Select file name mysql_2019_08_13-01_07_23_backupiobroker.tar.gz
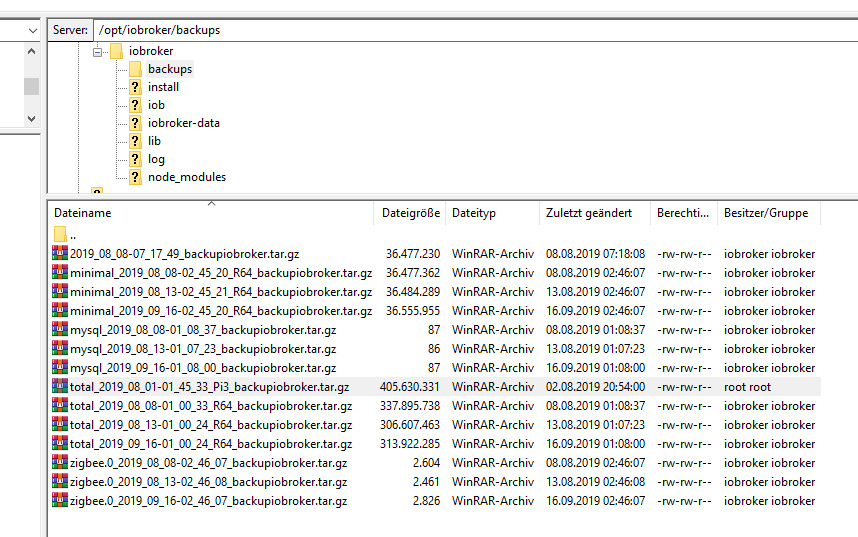Image resolution: width=858 pixels, height=537 pixels. 203,349
